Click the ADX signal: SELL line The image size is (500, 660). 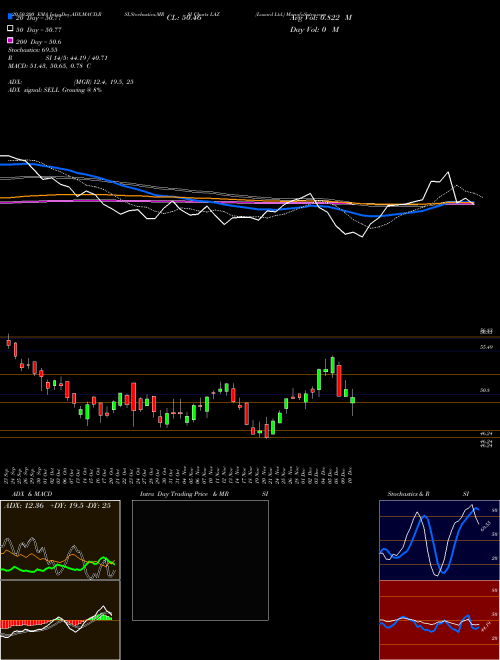[x=55, y=90]
